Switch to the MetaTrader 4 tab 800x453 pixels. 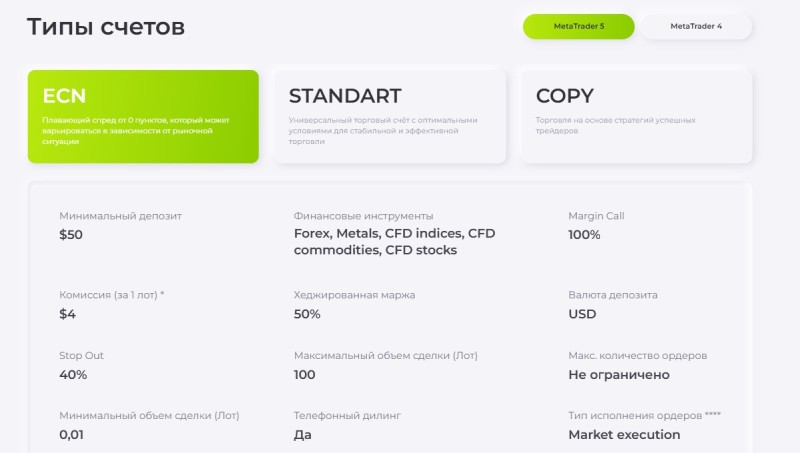coord(696,27)
